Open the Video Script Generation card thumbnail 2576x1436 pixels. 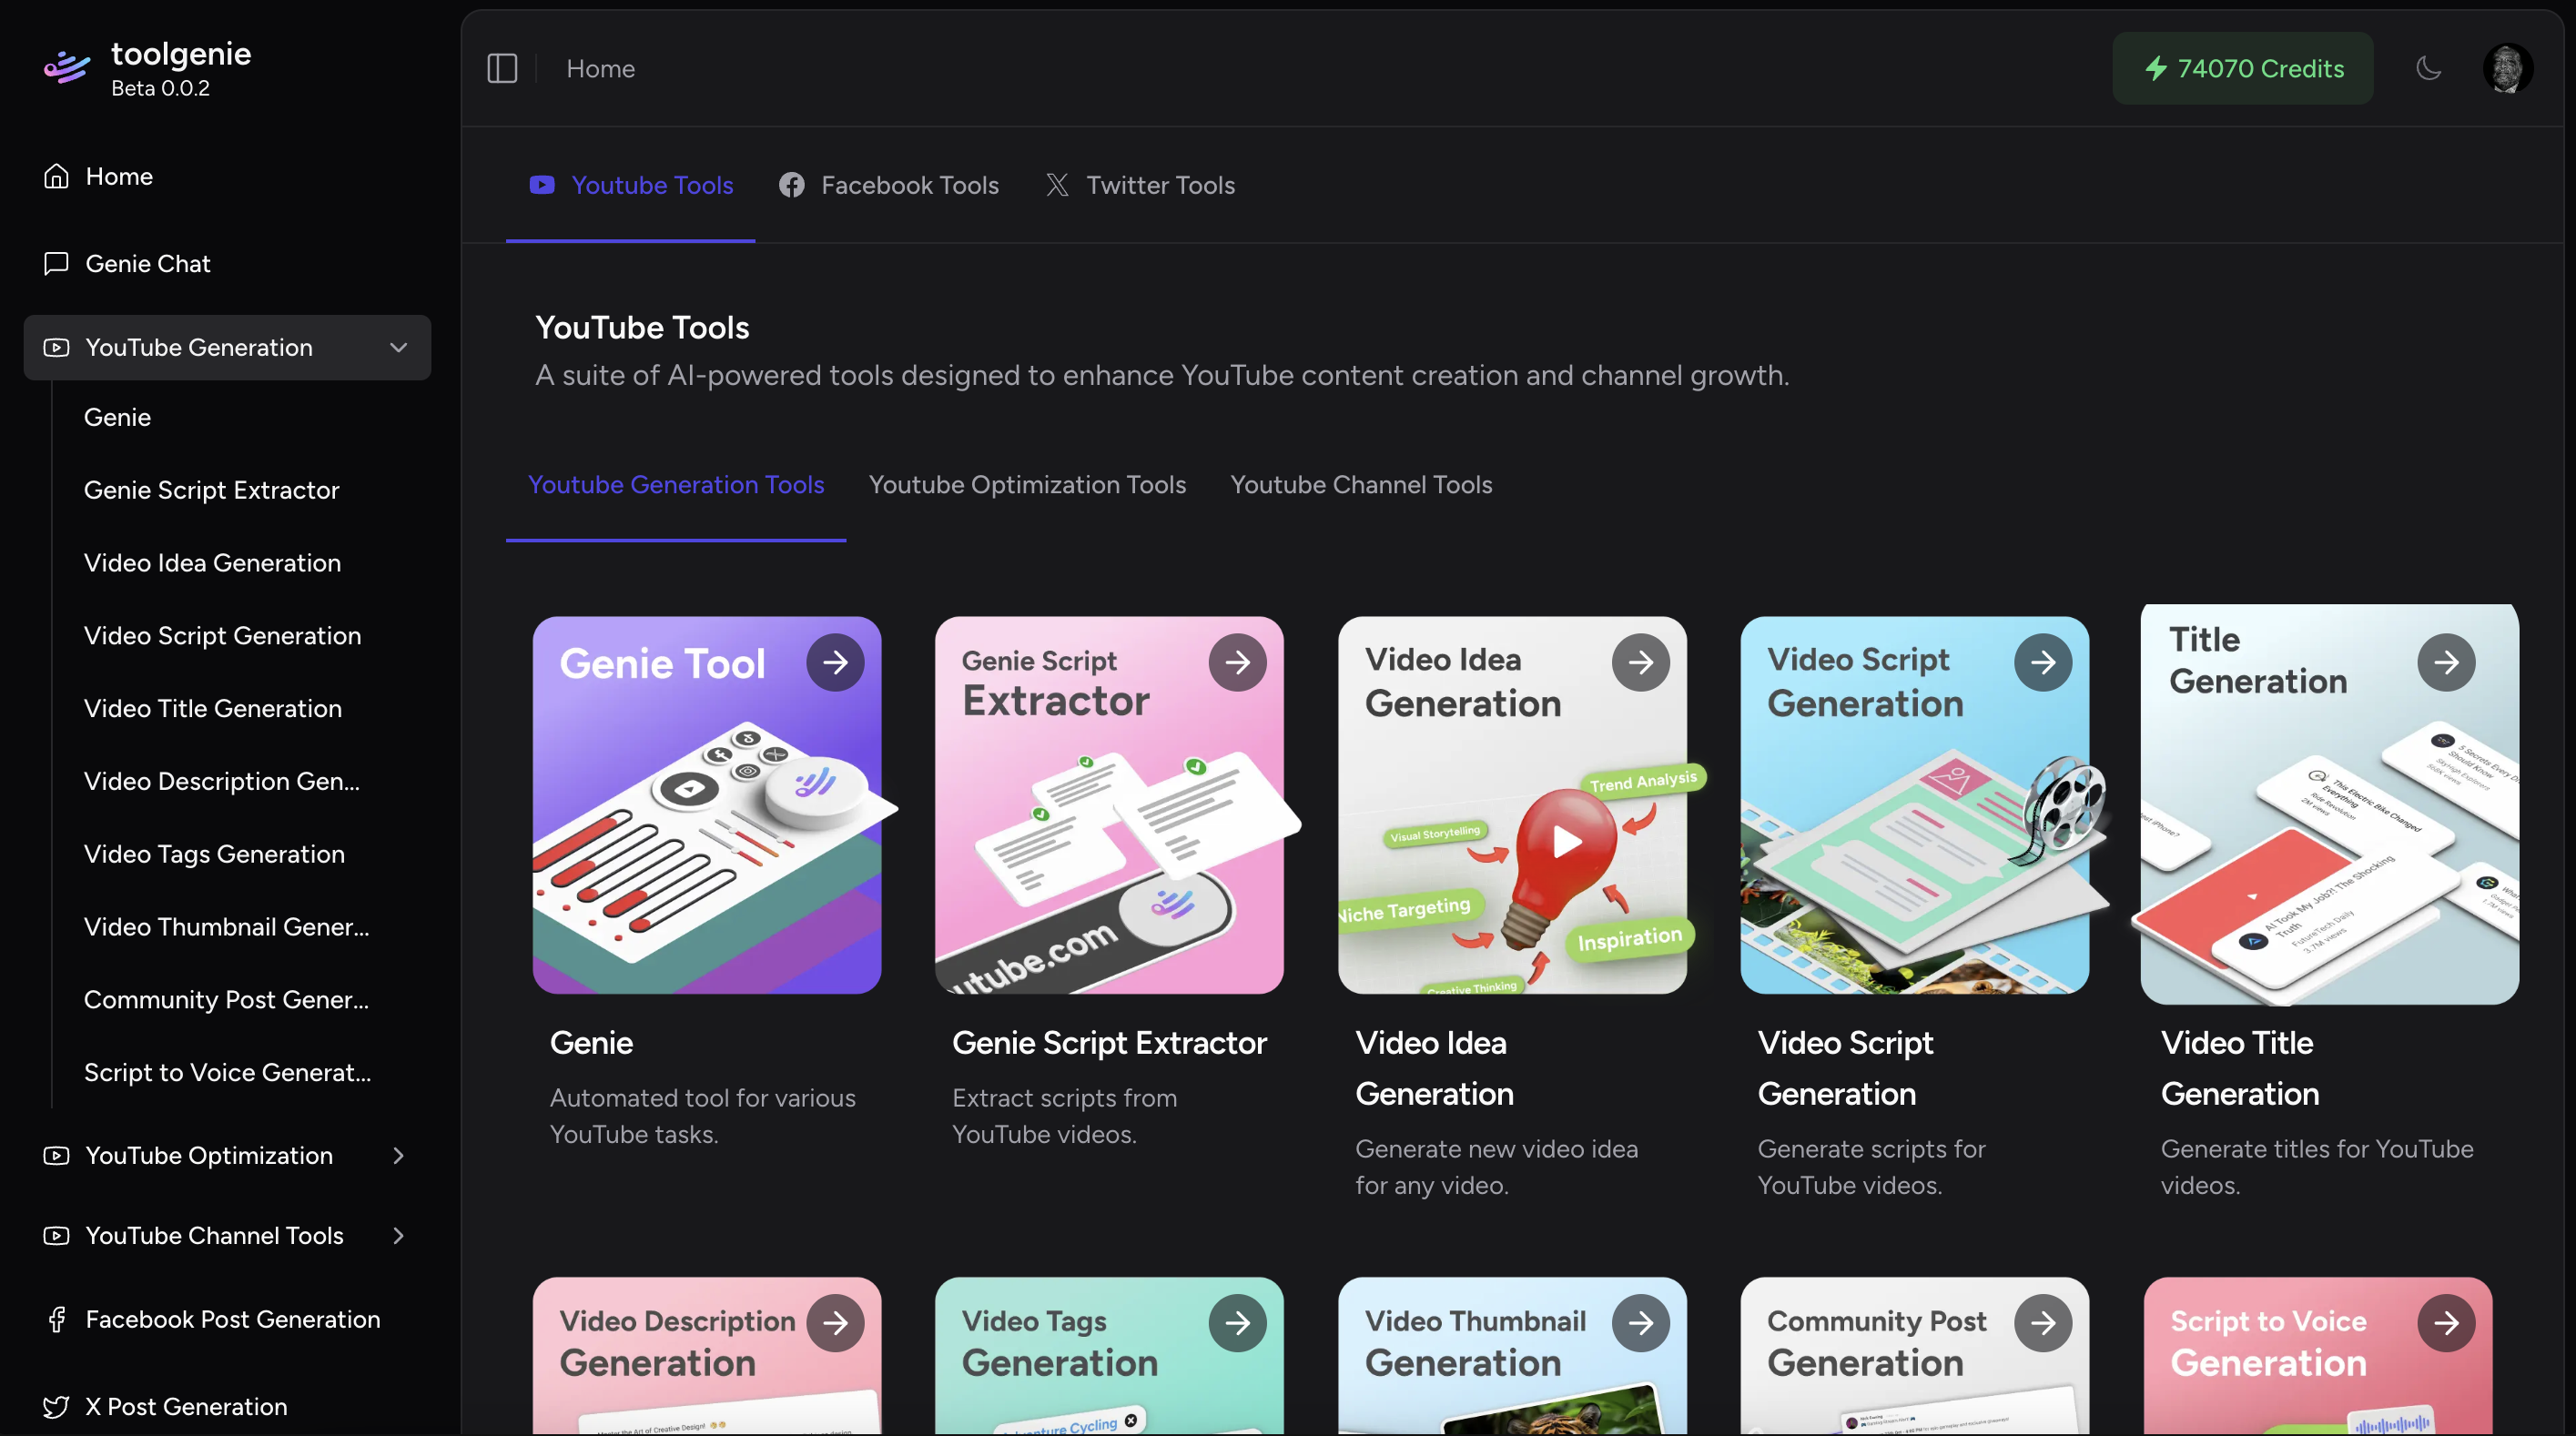point(1915,805)
